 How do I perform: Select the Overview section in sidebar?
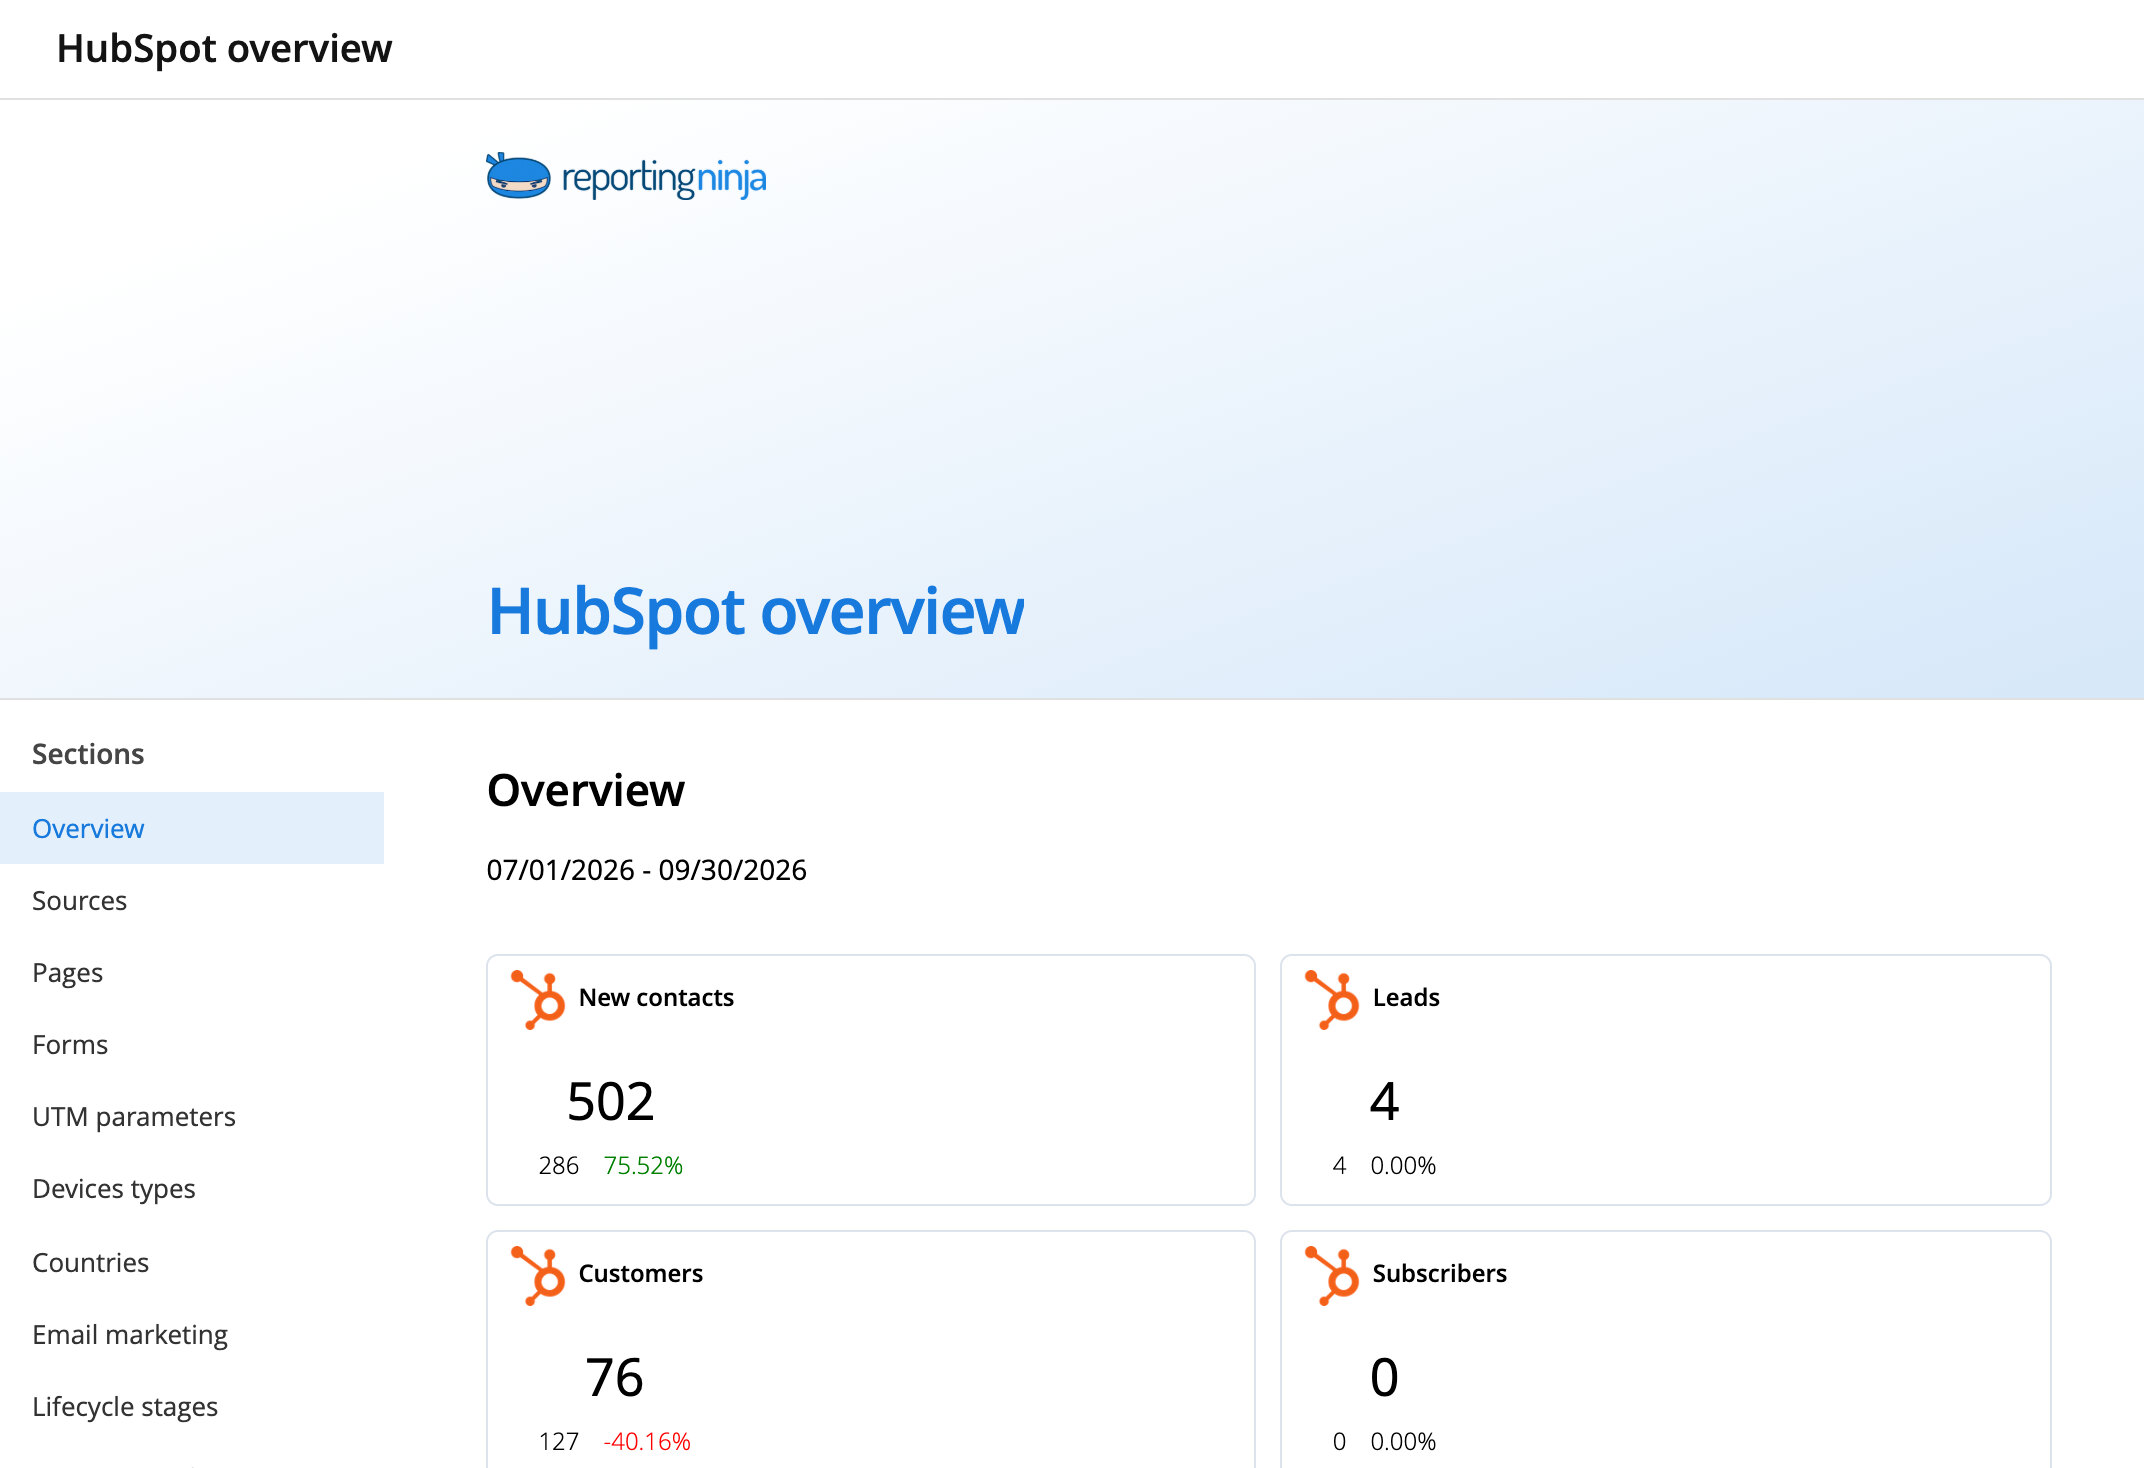[192, 828]
